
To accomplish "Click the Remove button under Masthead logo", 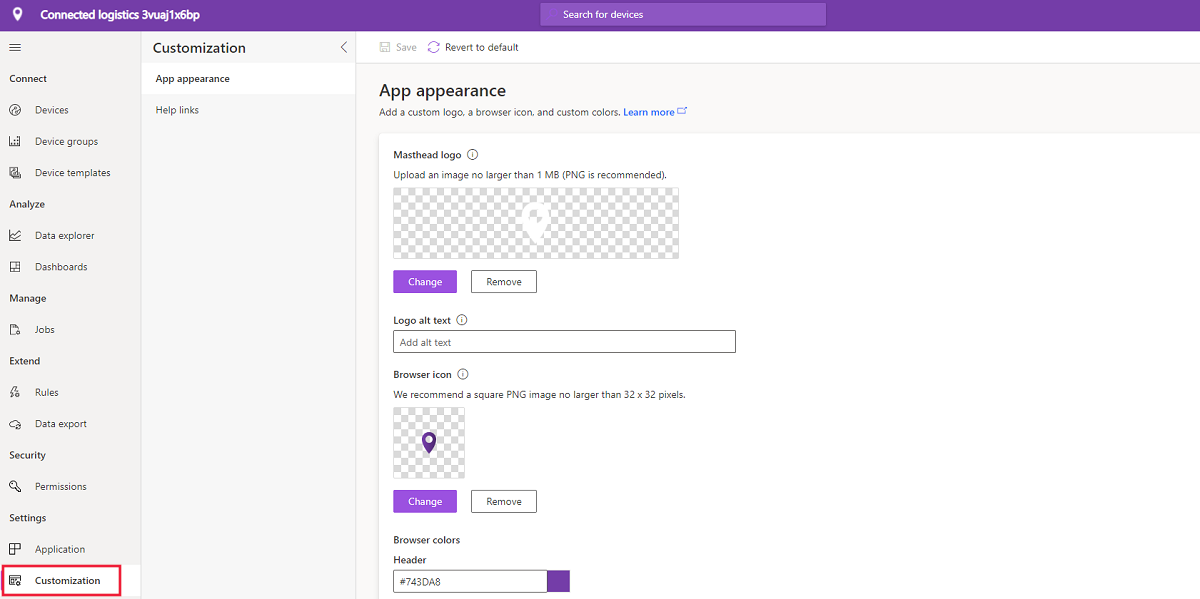I will [504, 282].
